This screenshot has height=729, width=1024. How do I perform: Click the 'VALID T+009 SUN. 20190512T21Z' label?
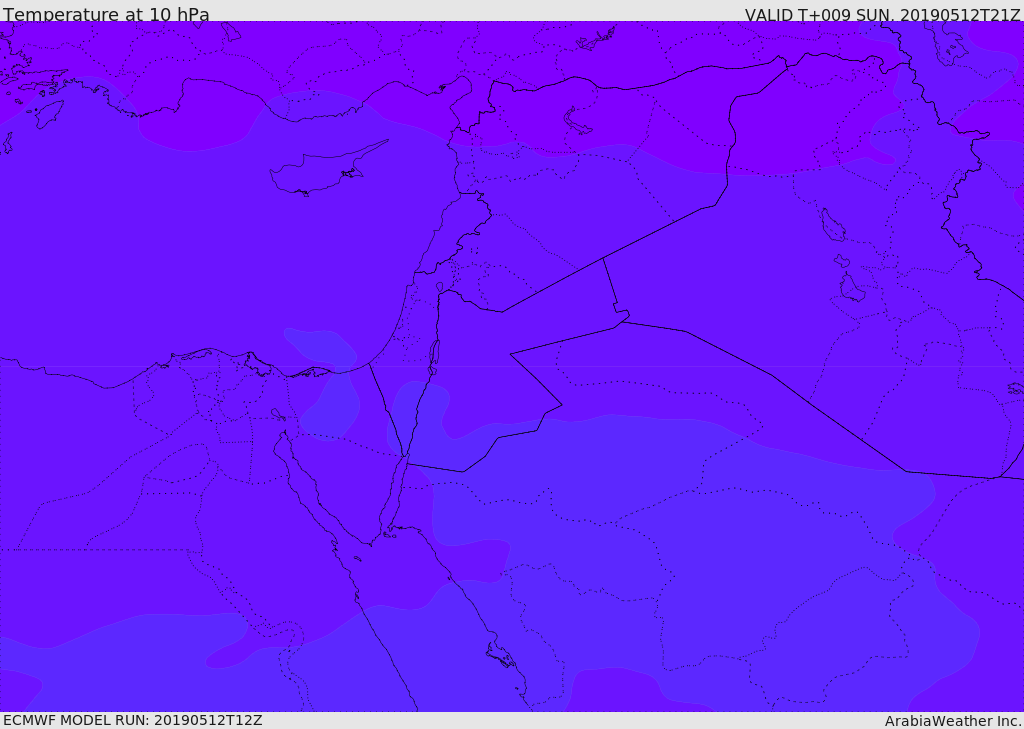pos(882,14)
